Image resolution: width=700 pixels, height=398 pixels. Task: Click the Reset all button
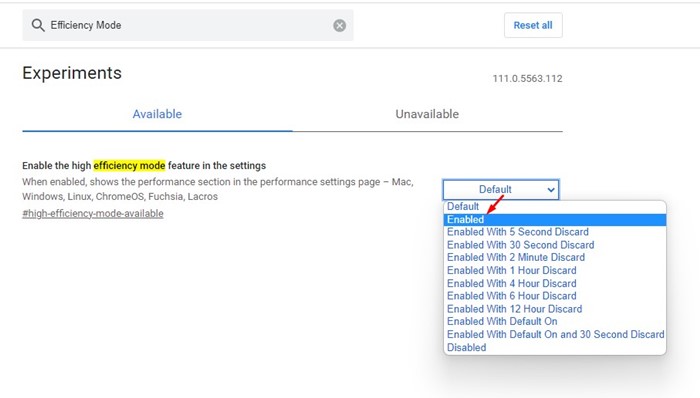[x=533, y=25]
